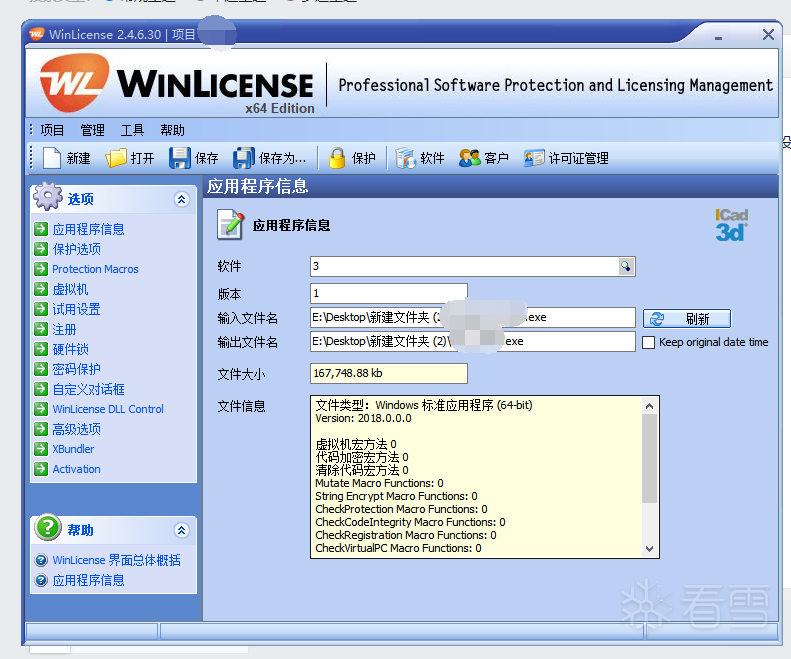Image resolution: width=791 pixels, height=659 pixels.
Task: Go to the 高级选项 section
Action: click(77, 429)
